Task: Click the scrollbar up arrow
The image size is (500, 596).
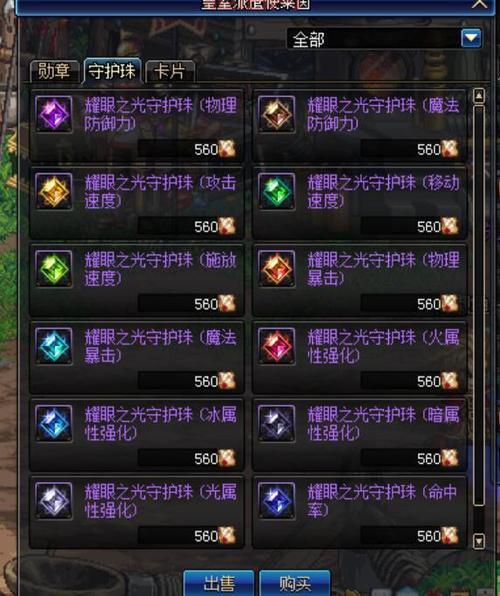Action: pyautogui.click(x=478, y=96)
